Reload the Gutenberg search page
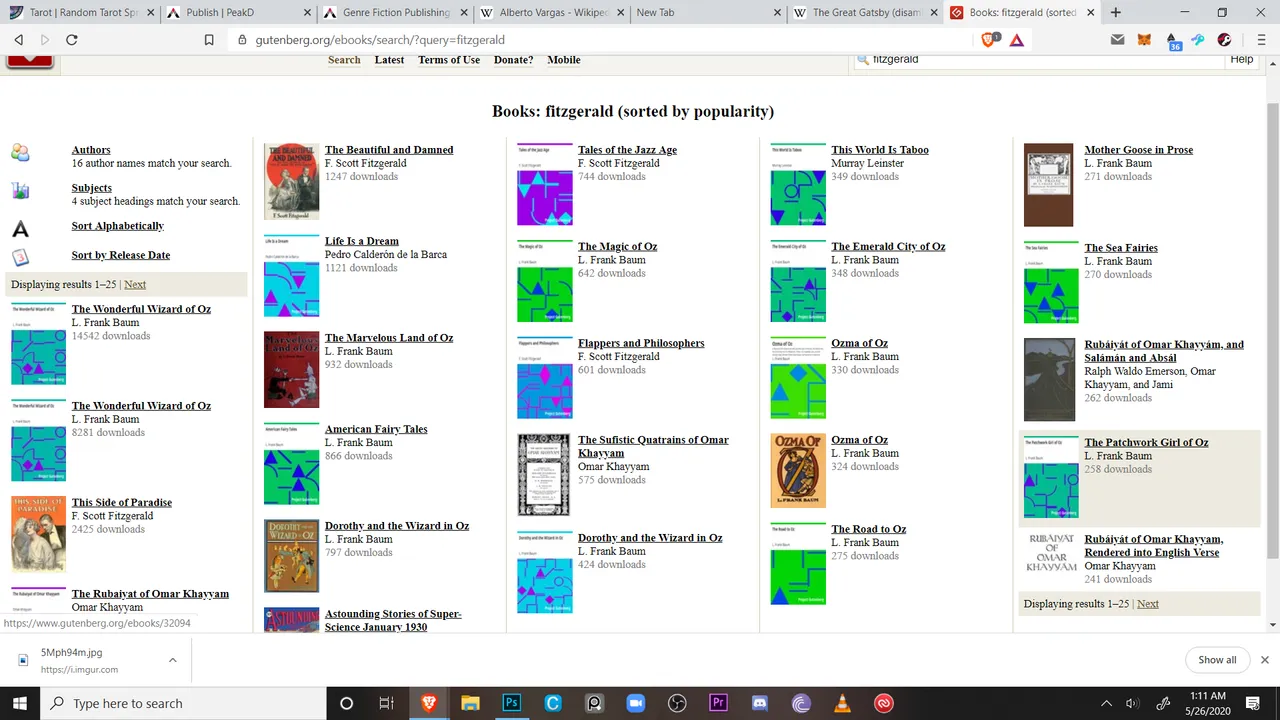 72,40
